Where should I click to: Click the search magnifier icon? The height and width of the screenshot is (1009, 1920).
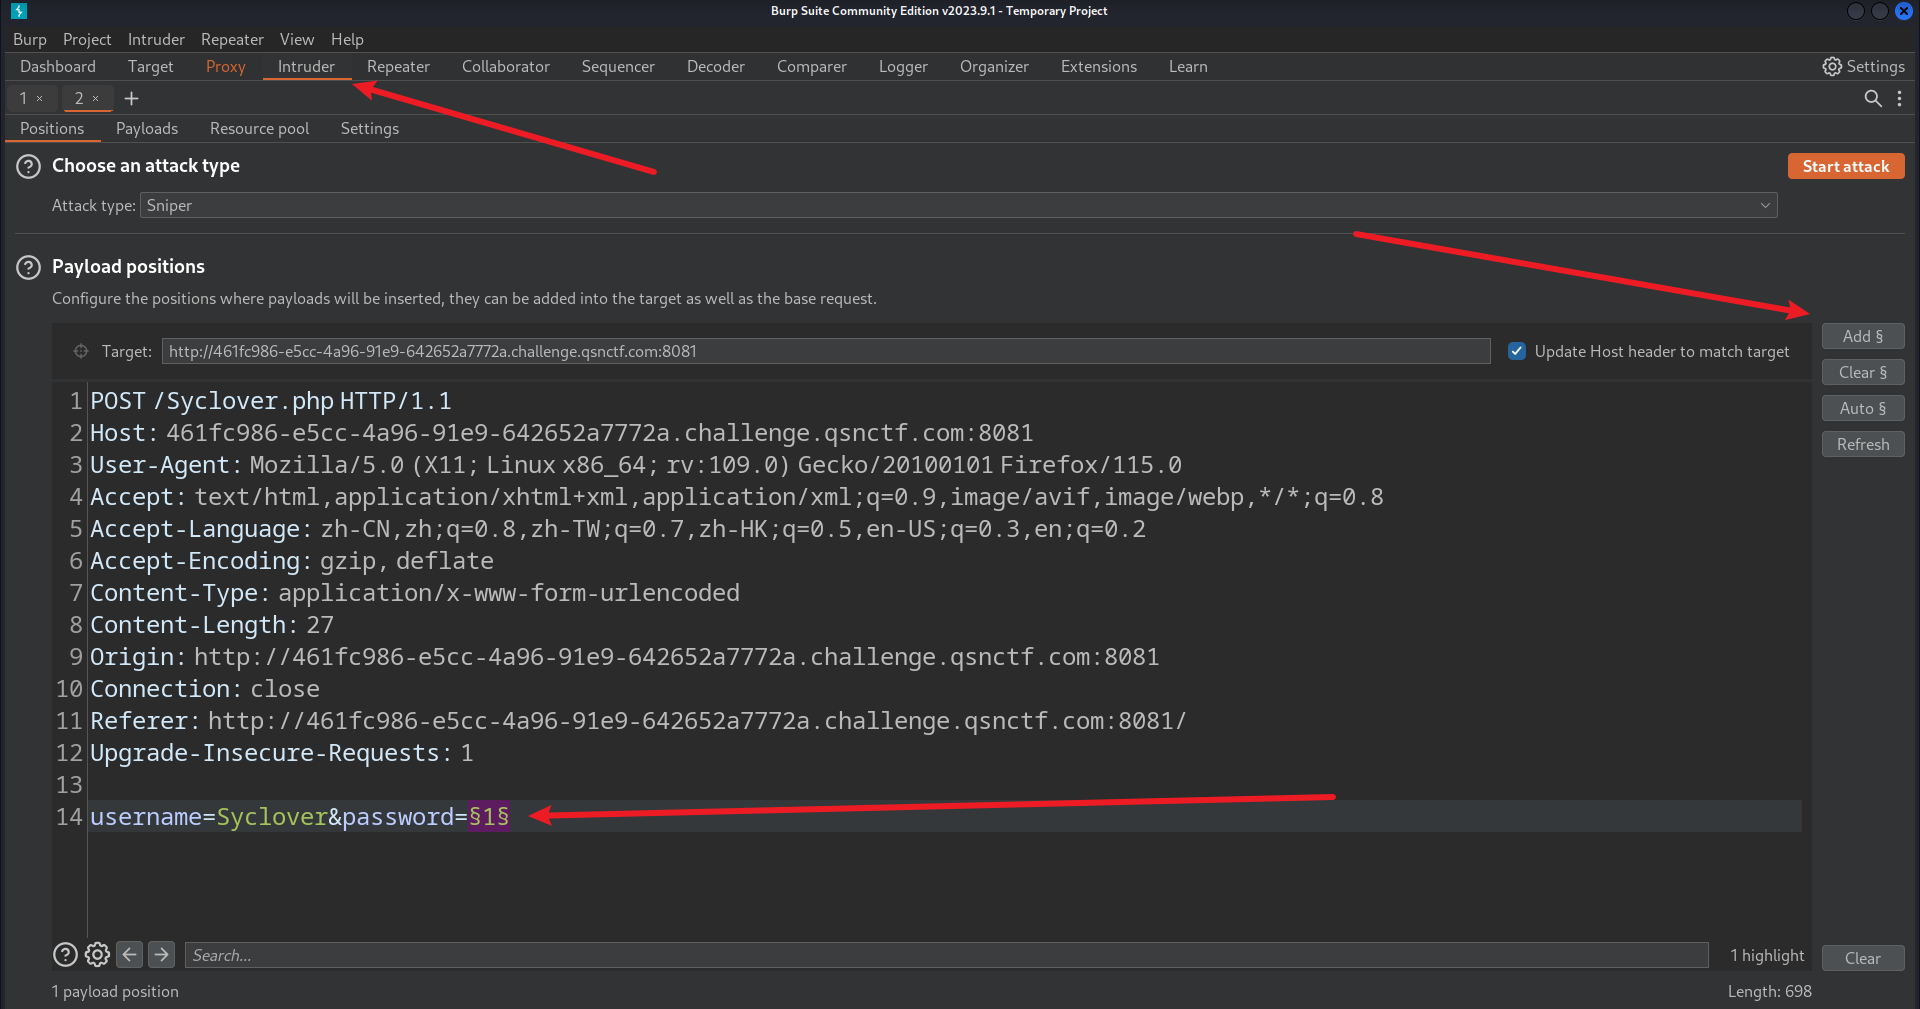coord(1873,98)
